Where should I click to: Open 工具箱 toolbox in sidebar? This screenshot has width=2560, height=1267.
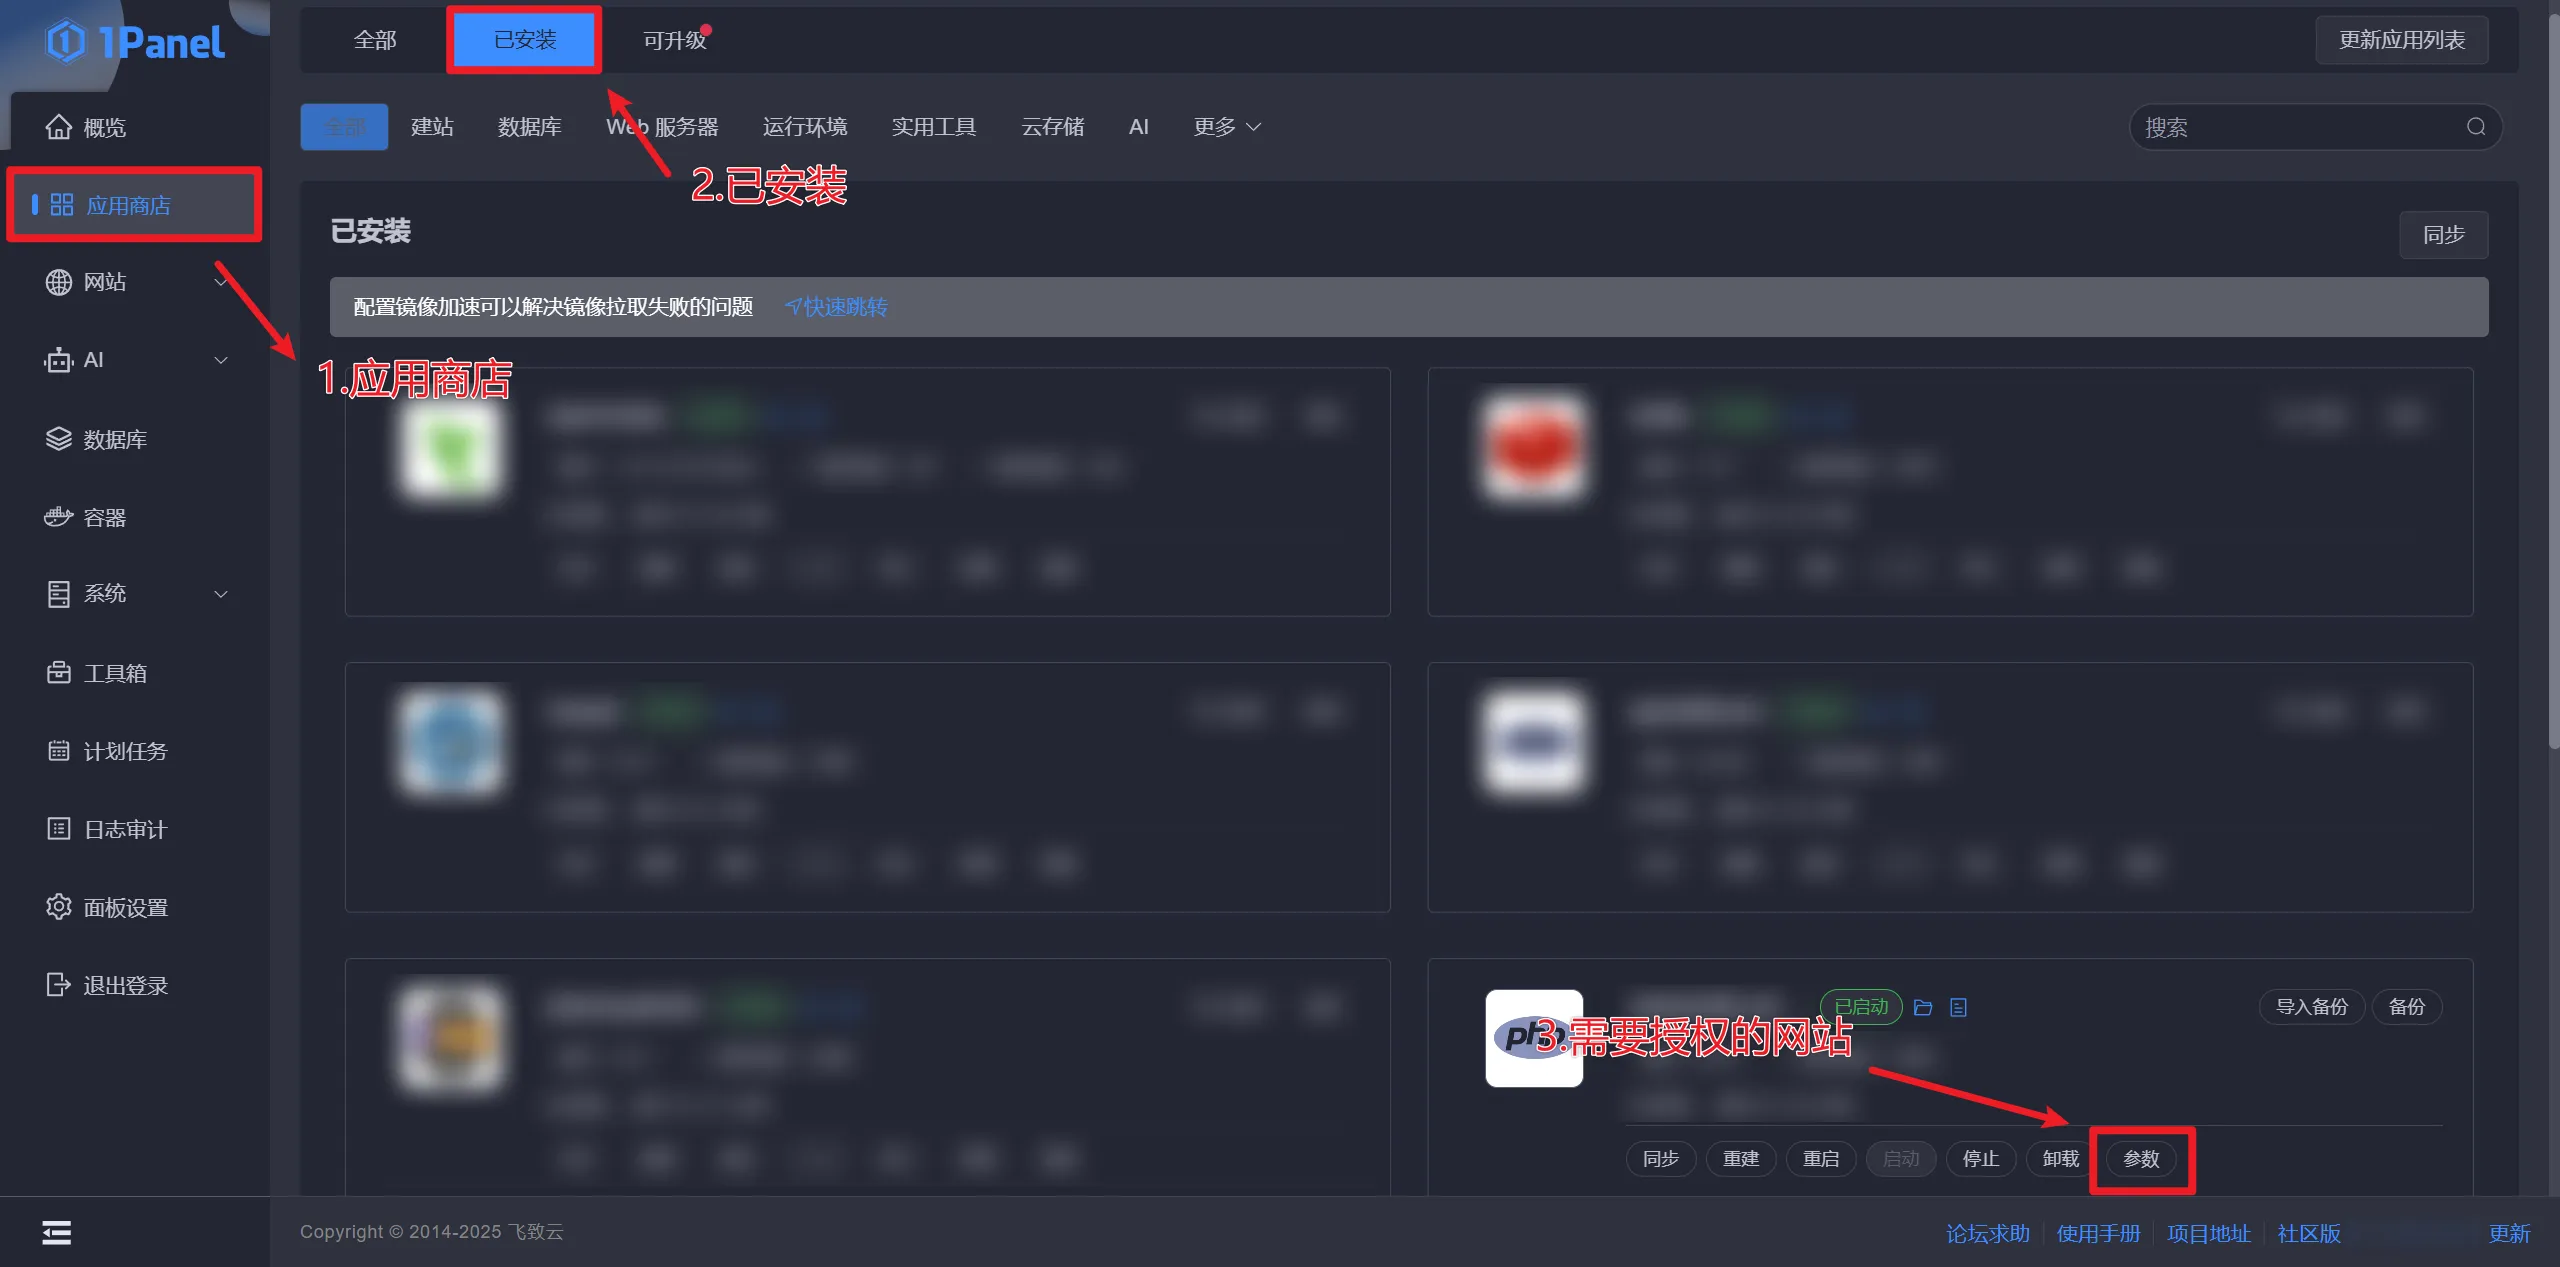(114, 673)
